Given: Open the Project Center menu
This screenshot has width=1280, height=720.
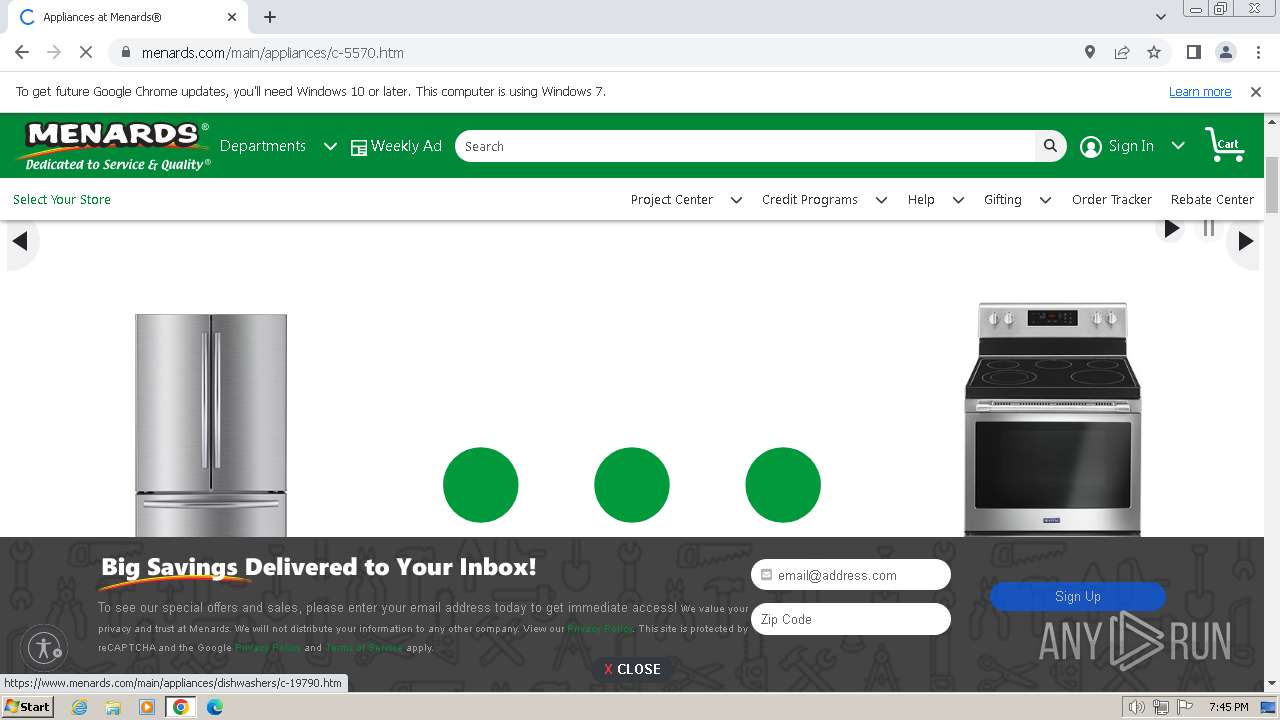Looking at the screenshot, I should (672, 199).
